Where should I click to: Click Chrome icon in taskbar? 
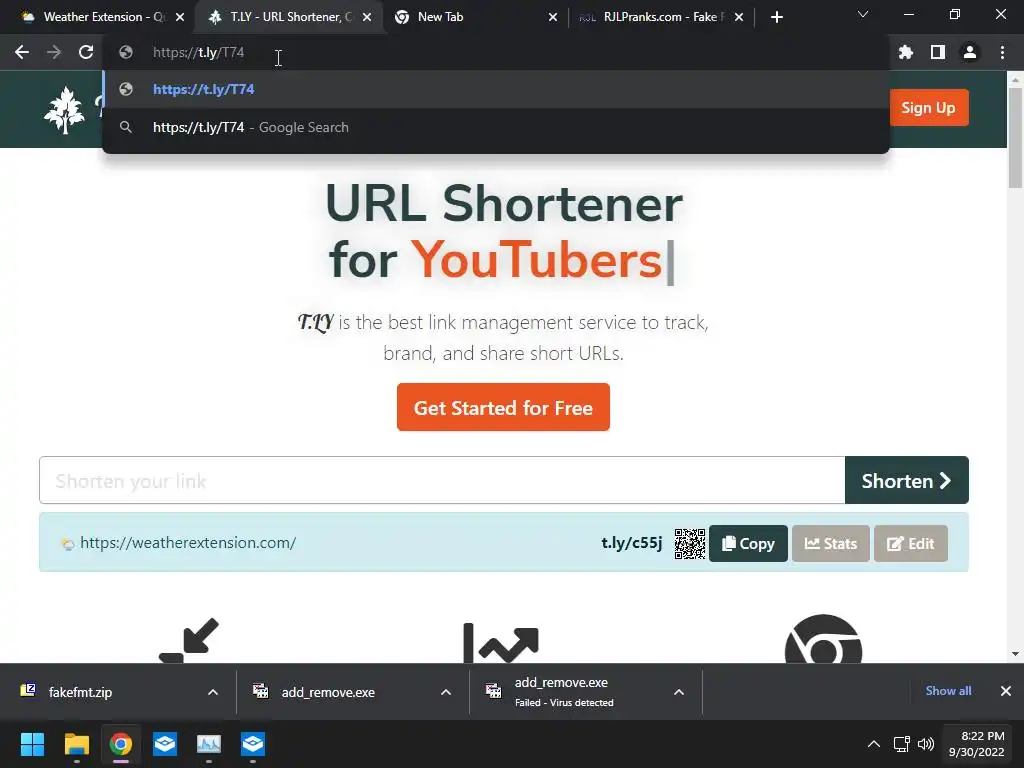[121, 744]
